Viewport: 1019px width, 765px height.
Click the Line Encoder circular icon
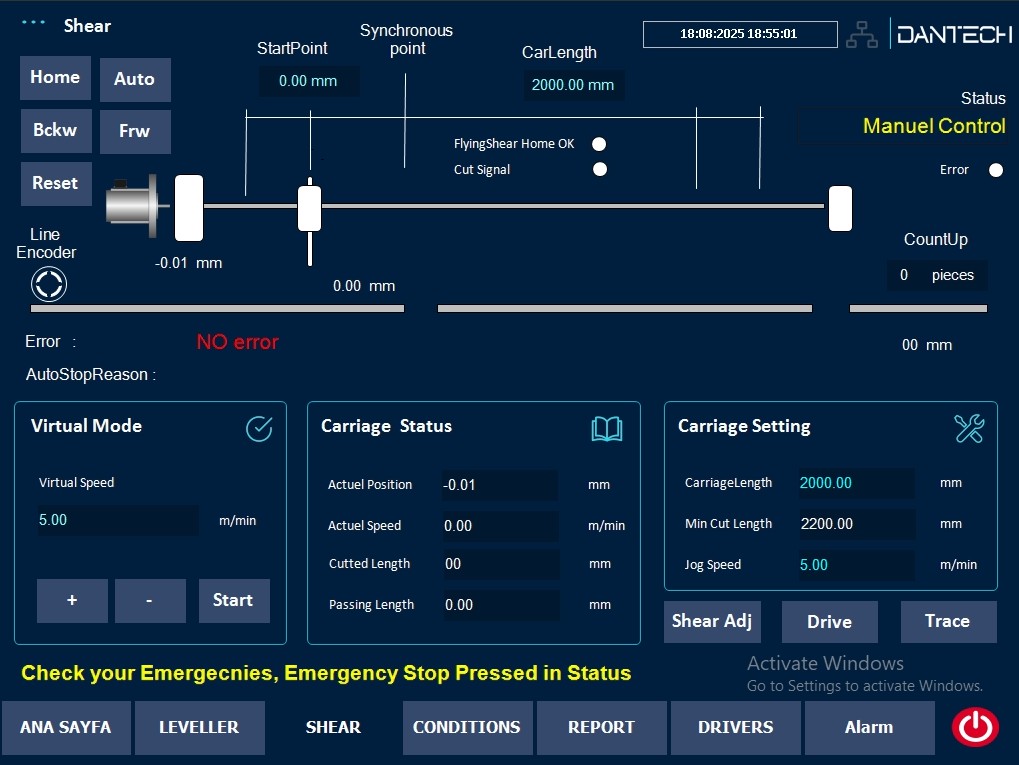pos(48,284)
